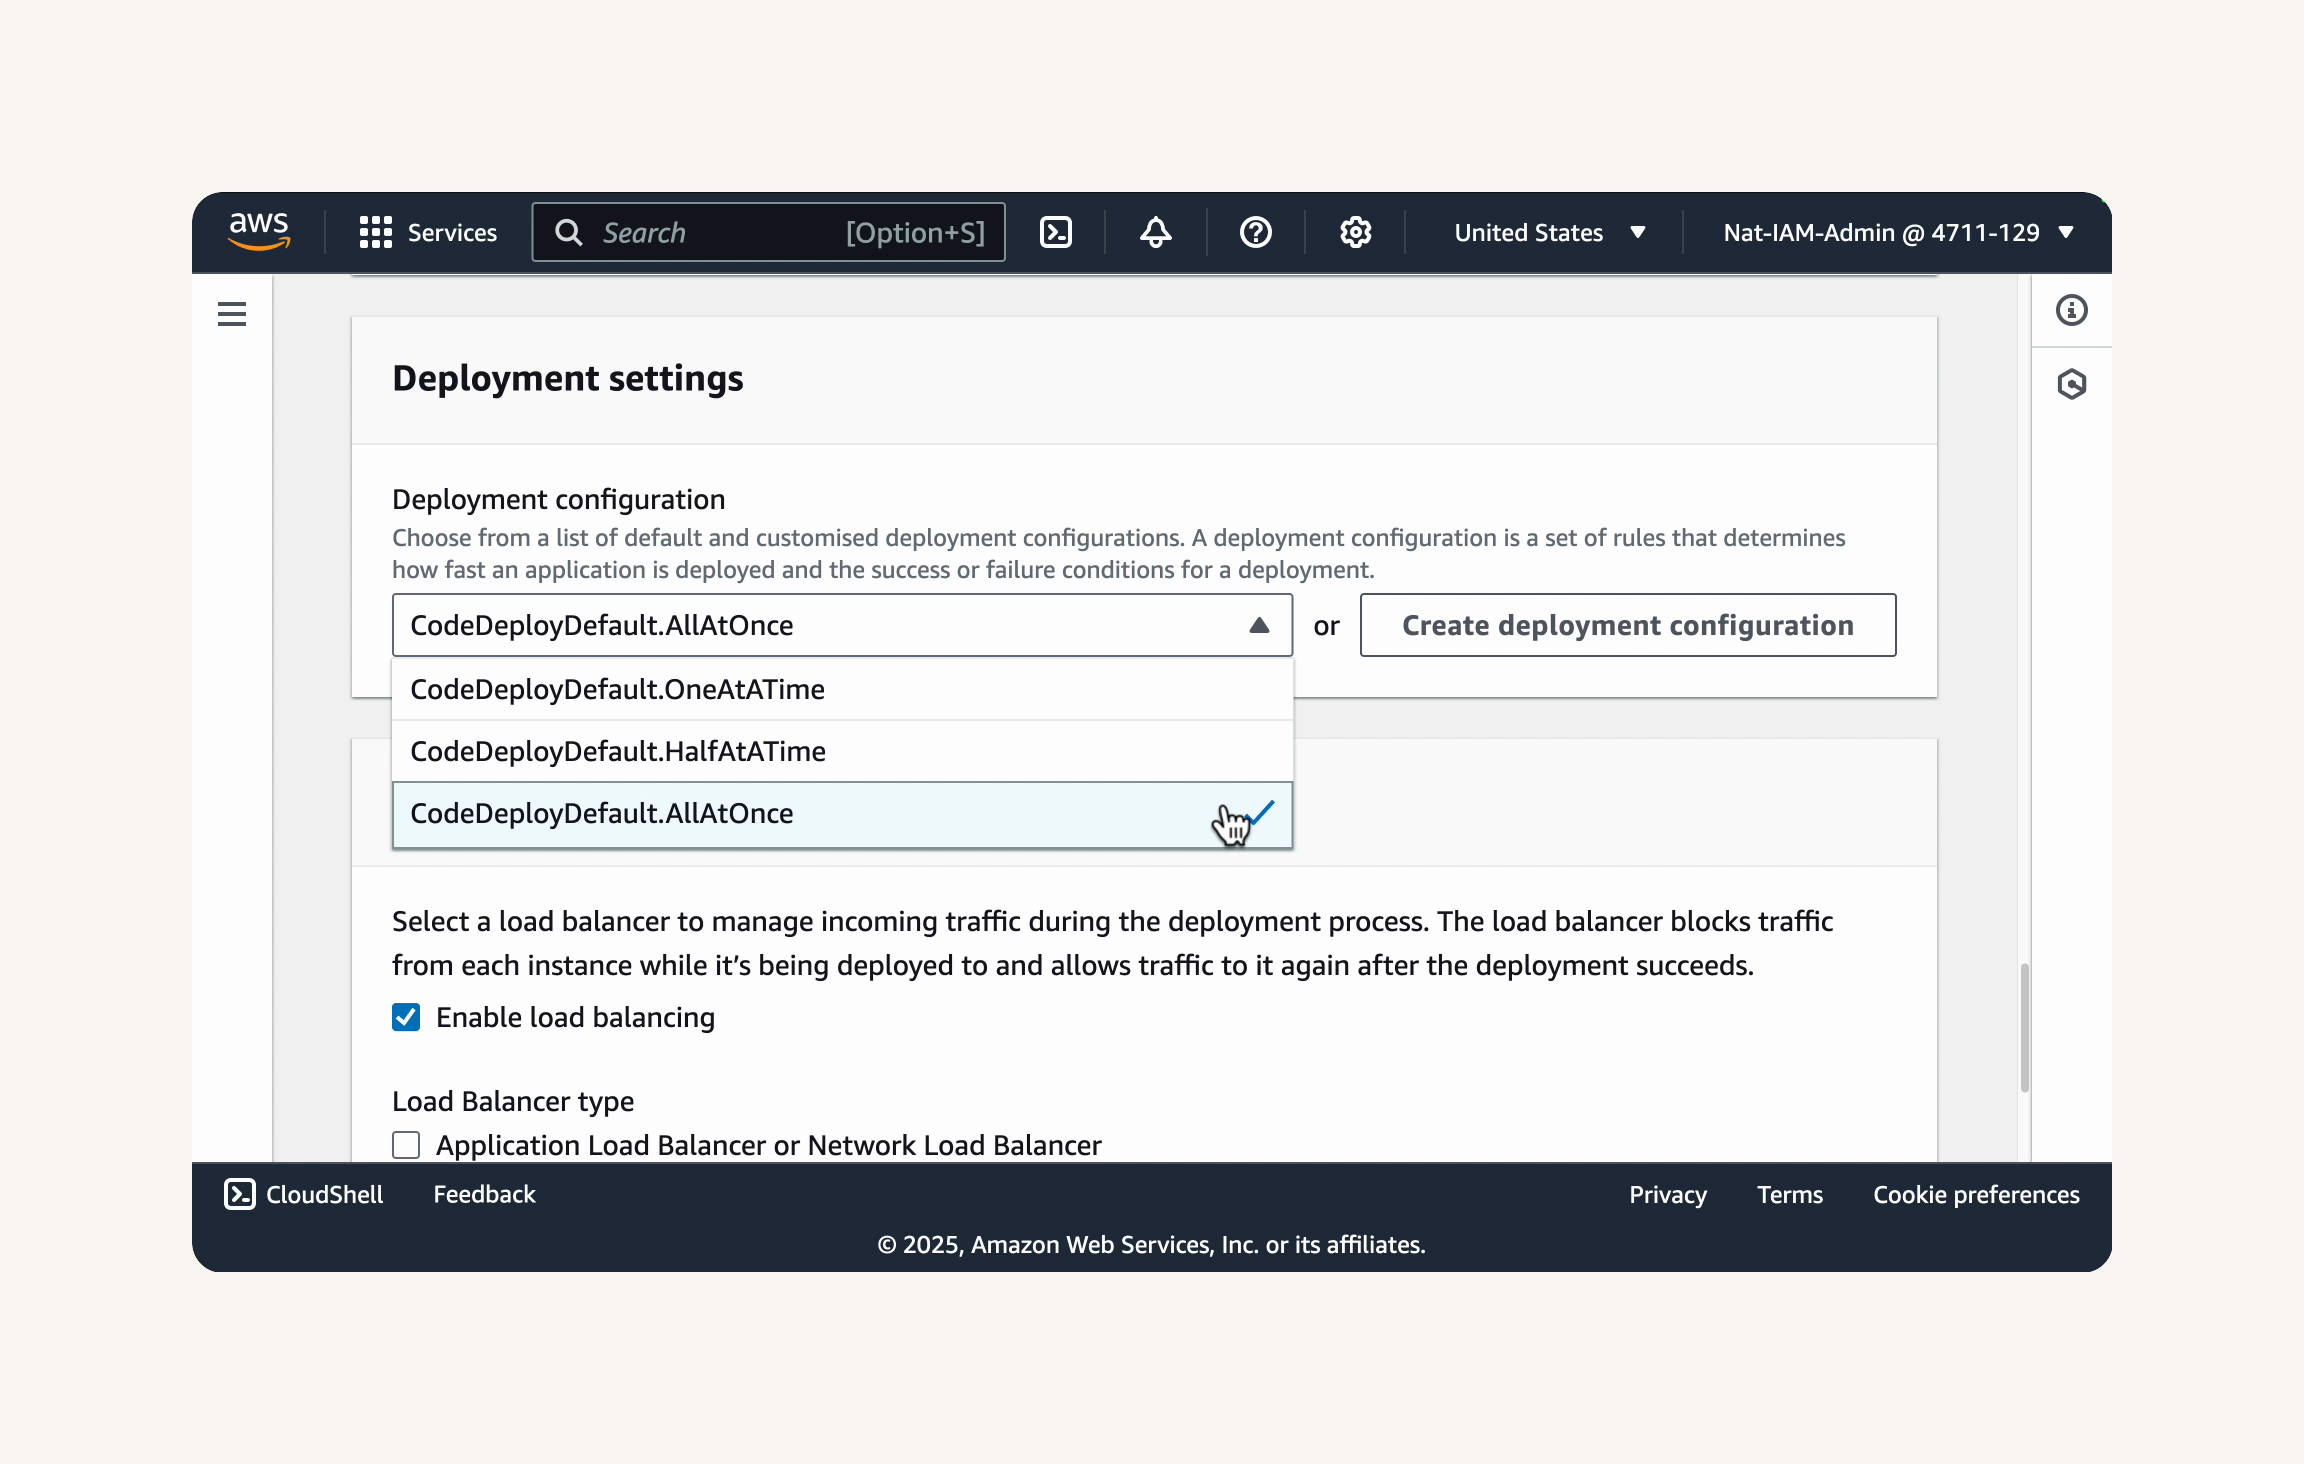Open the Services grid menu
This screenshot has width=2304, height=1464.
tap(376, 232)
